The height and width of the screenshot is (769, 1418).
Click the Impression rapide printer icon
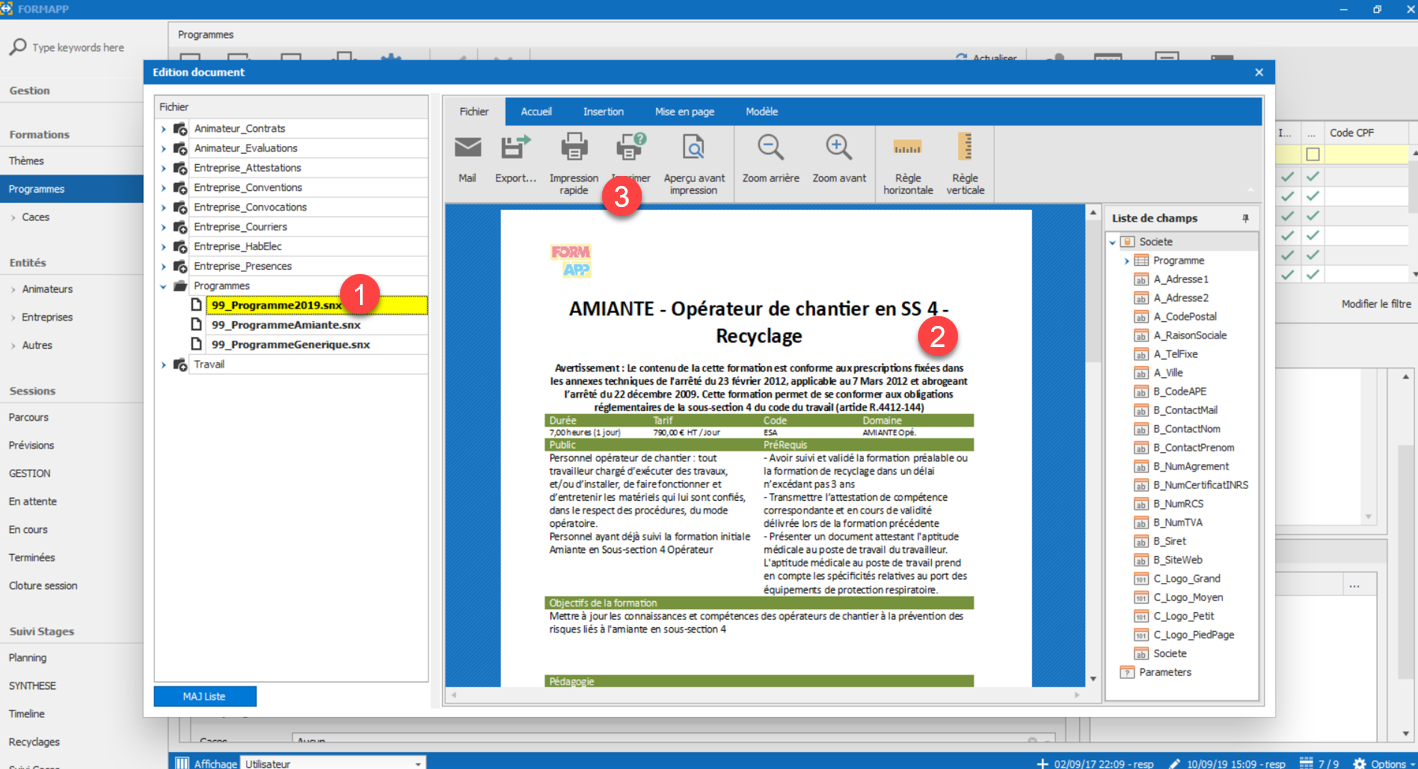pos(574,148)
